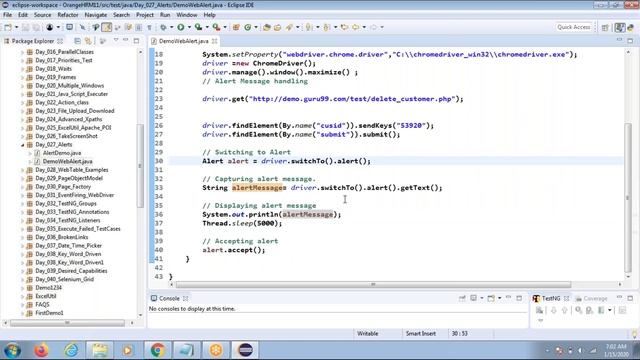
Task: Click the Debug bug icon in toolbar
Action: coord(163,27)
